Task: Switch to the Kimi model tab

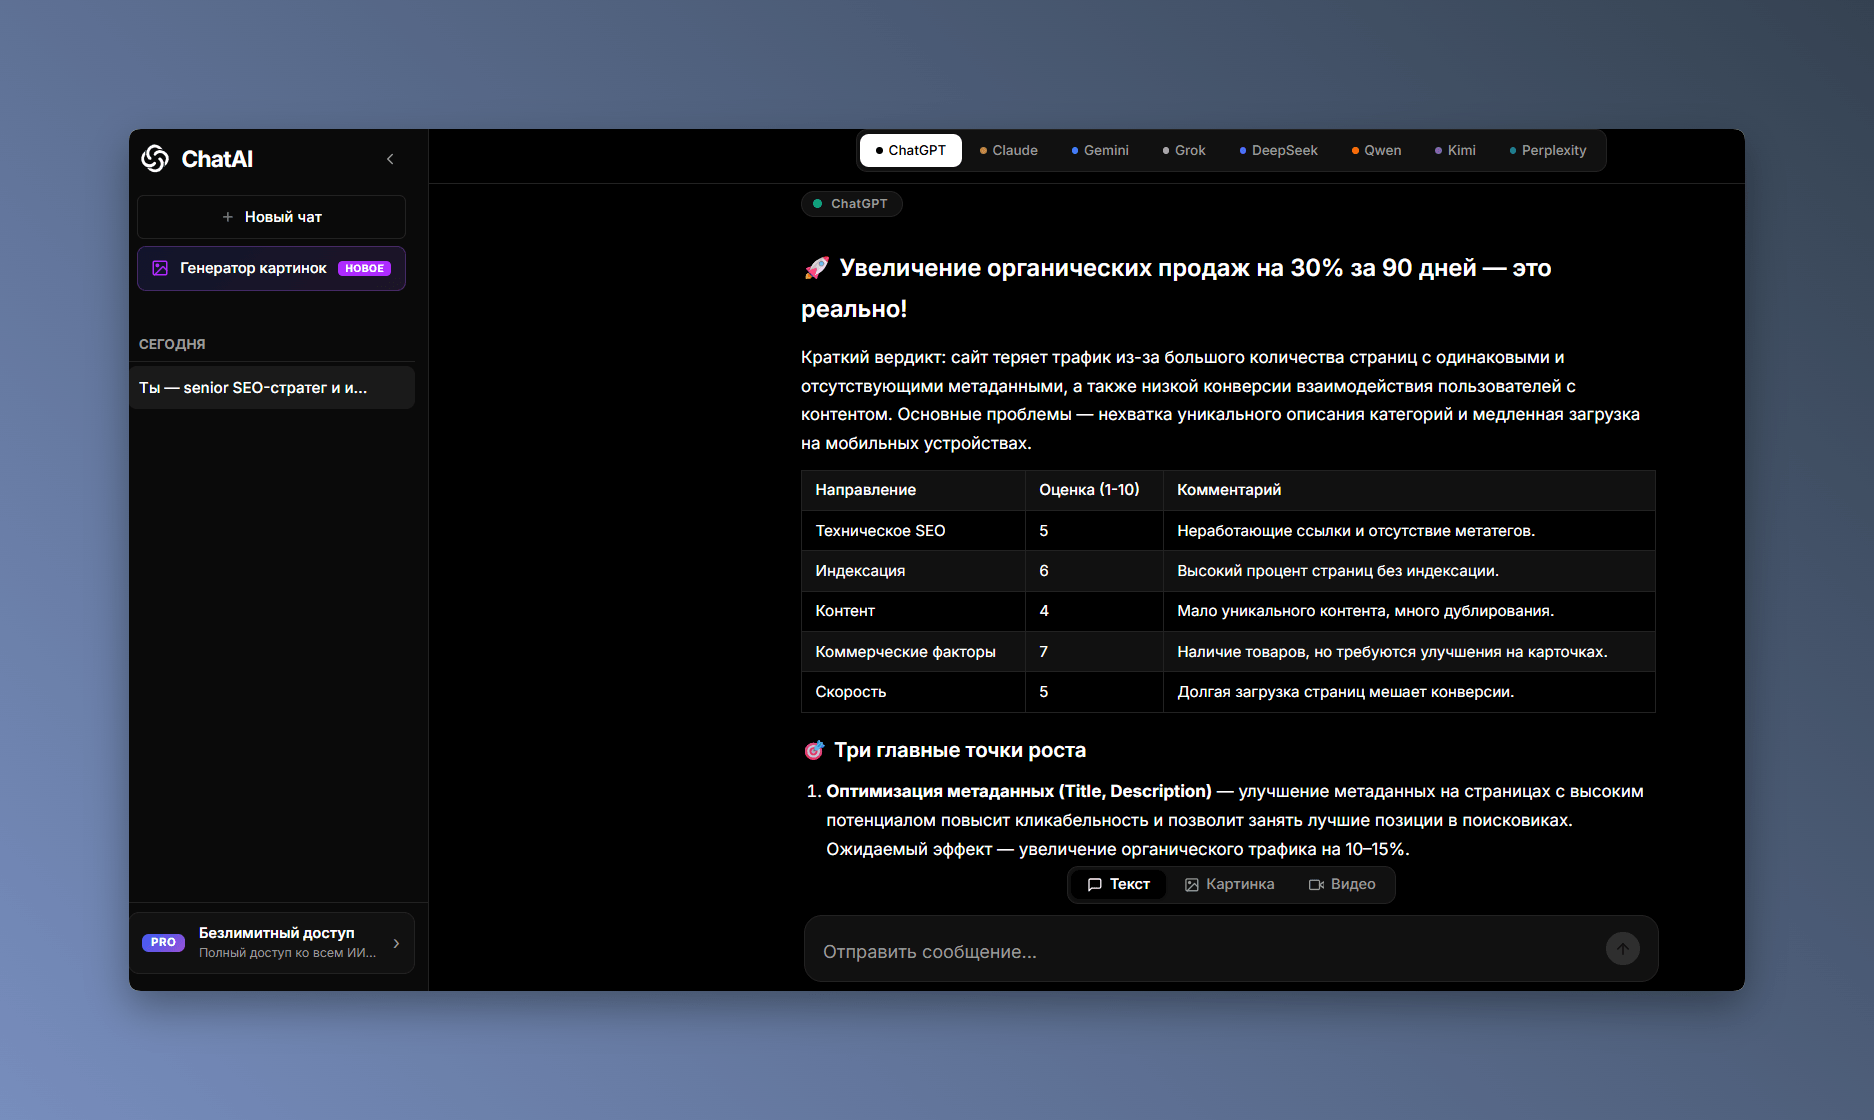Action: coord(1456,150)
